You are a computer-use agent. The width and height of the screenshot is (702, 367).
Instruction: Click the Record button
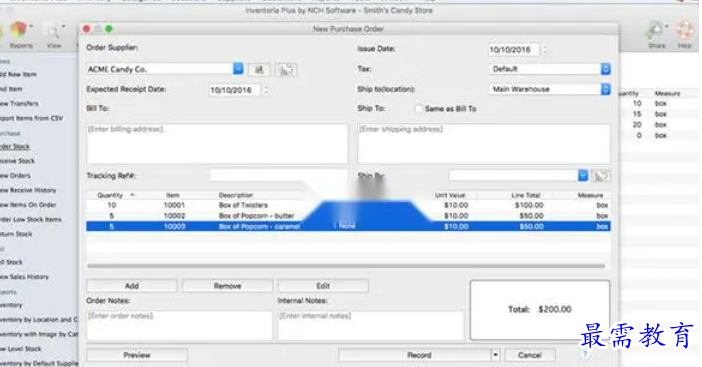tap(415, 355)
